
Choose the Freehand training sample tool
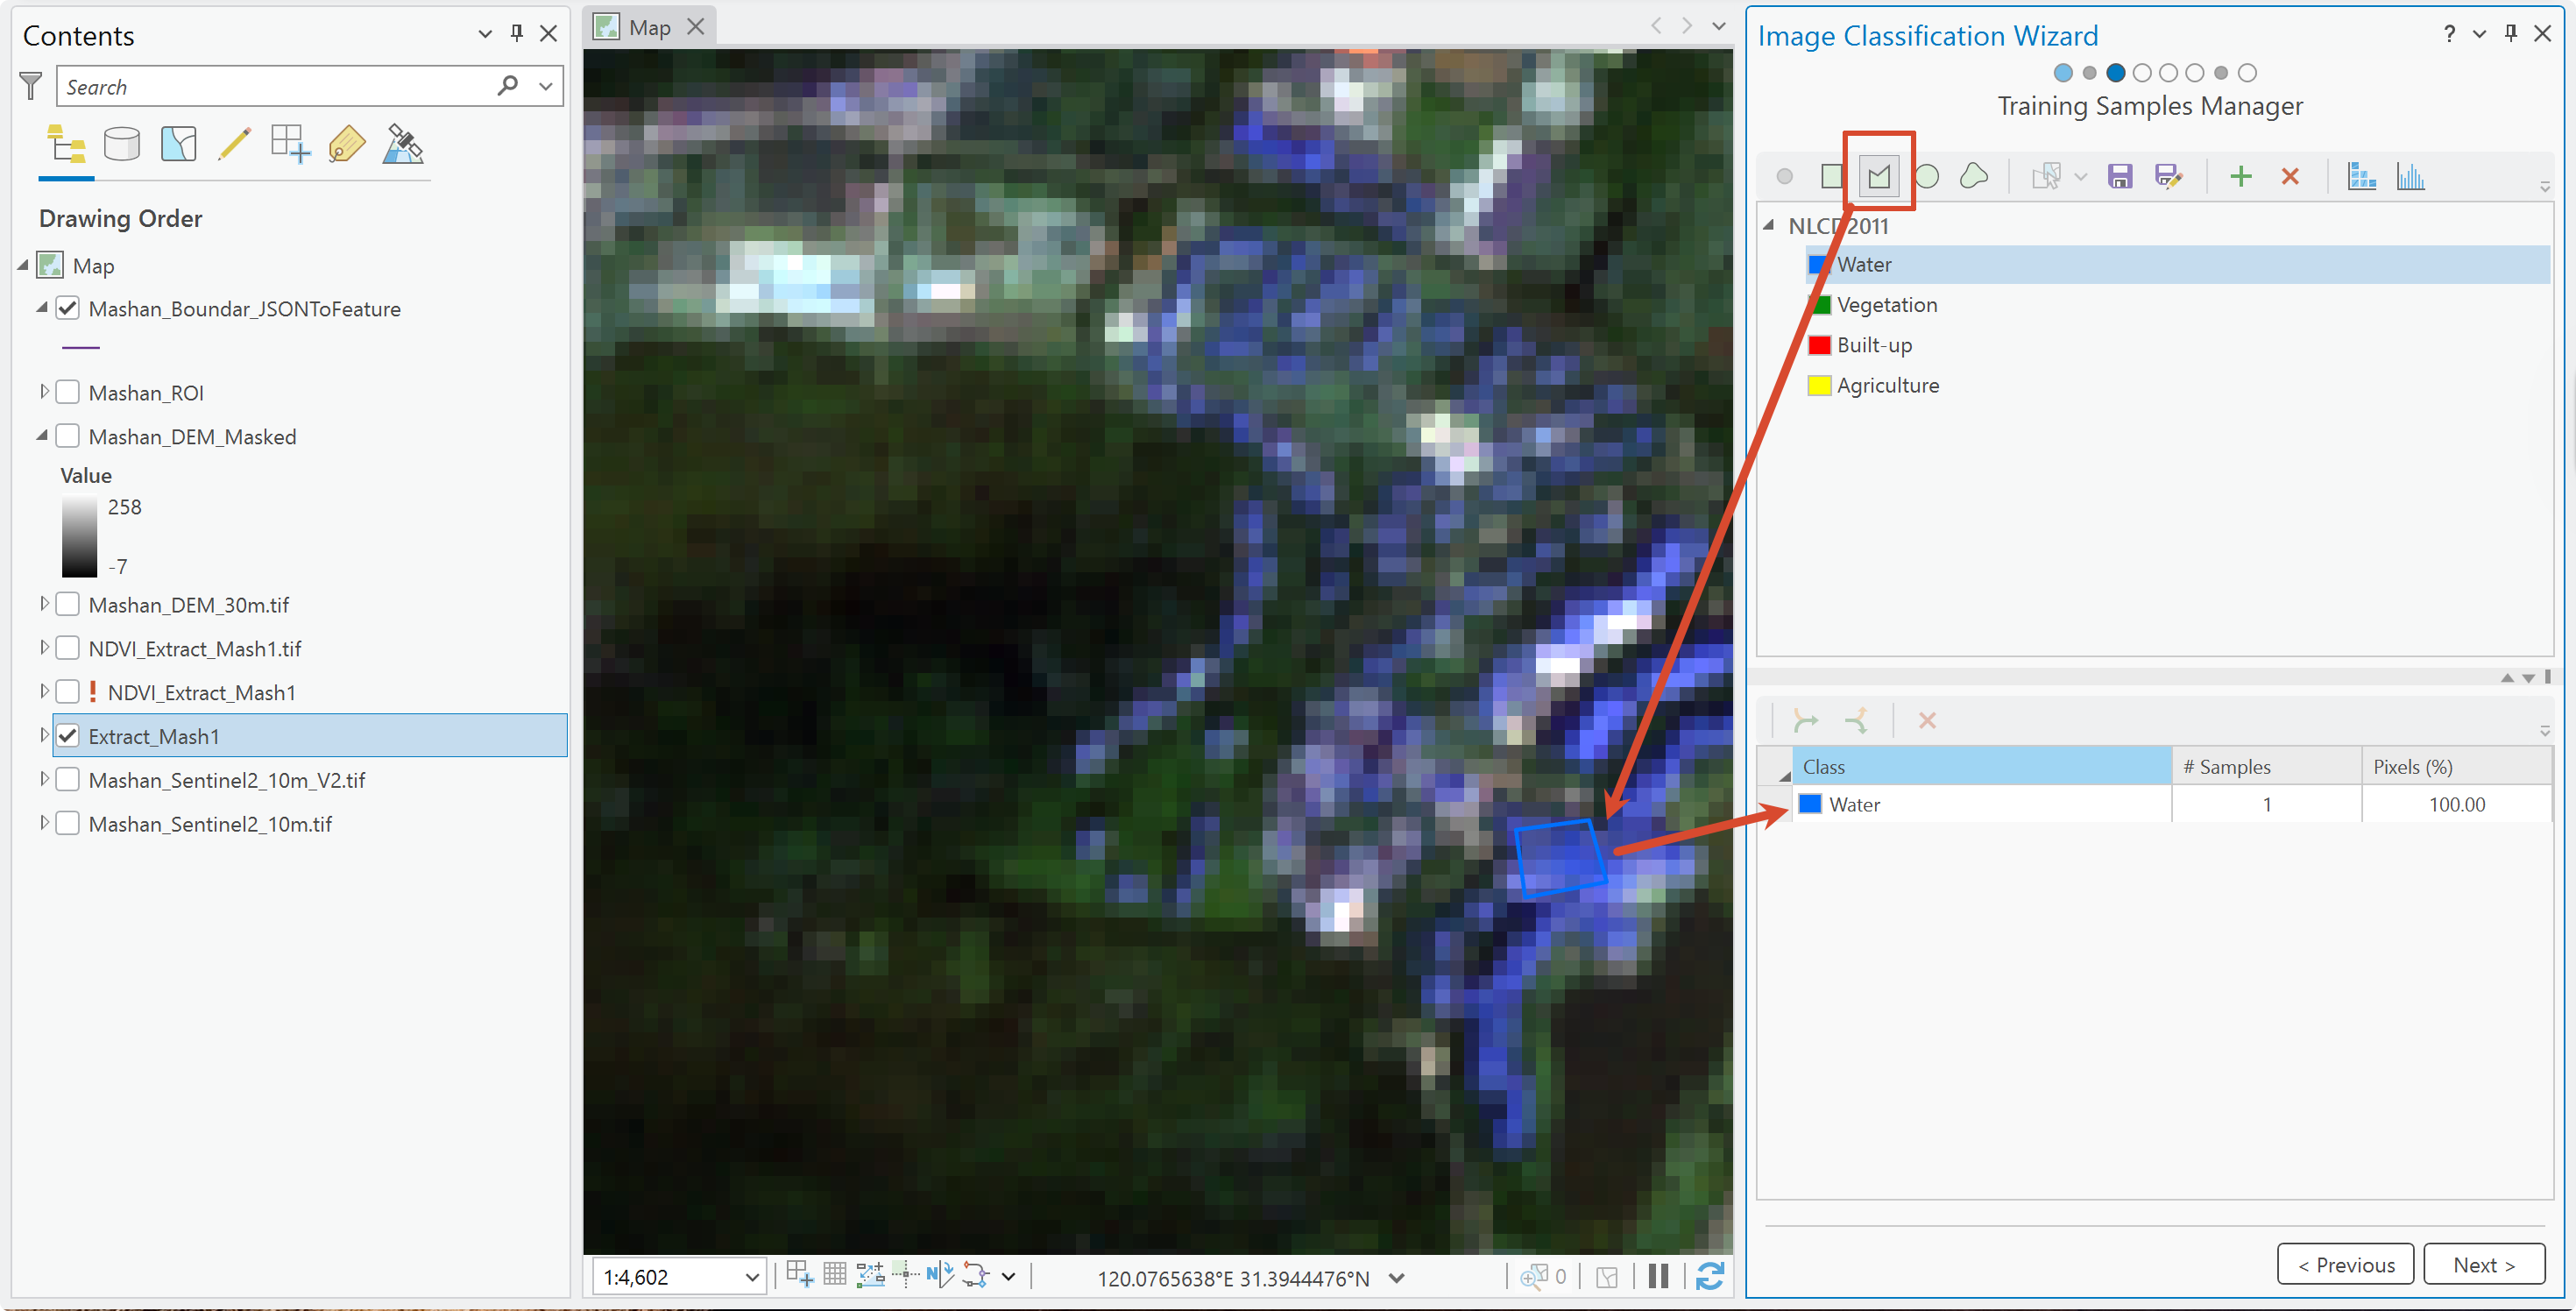(x=1974, y=177)
